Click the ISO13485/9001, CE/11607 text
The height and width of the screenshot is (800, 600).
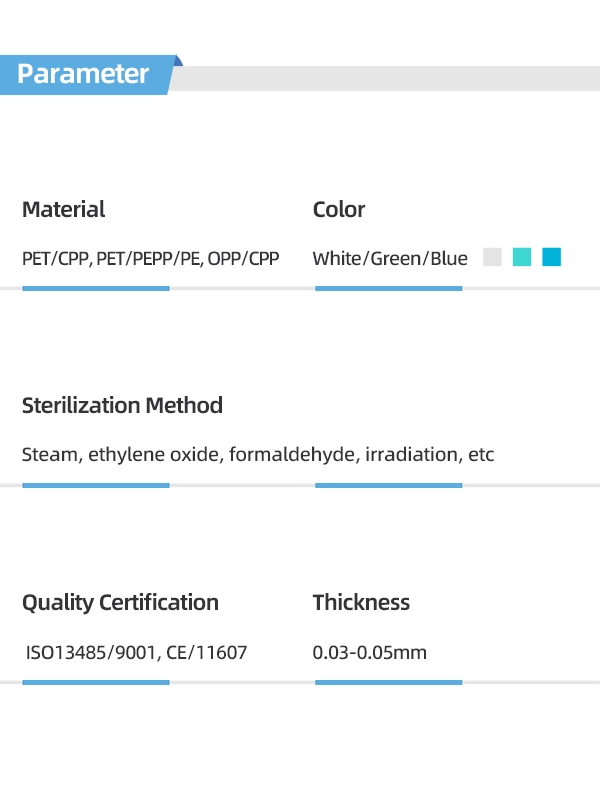(136, 653)
